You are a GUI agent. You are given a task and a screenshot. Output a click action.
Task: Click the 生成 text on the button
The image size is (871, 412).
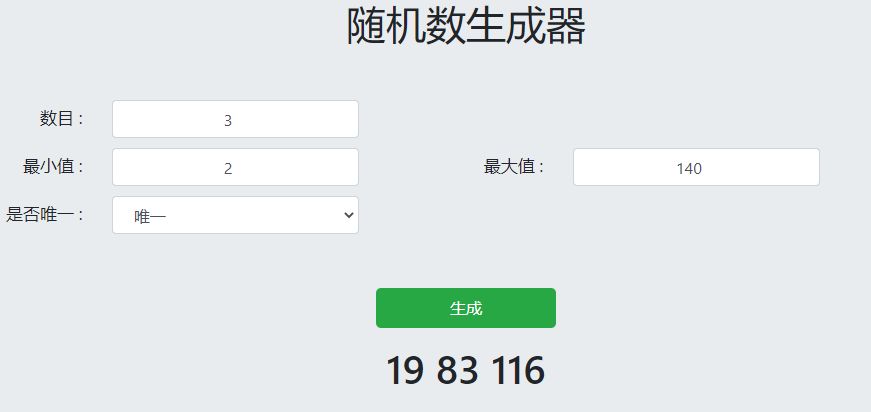pos(466,309)
